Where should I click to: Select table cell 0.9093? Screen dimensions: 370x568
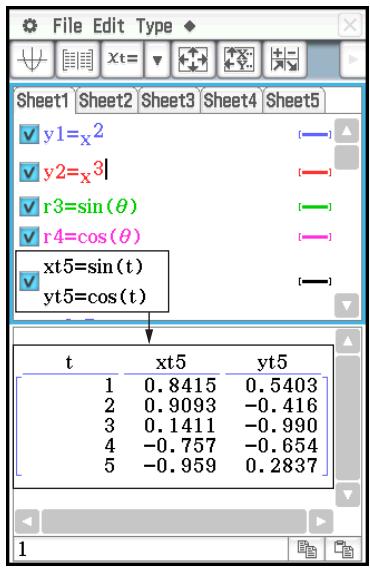180,405
